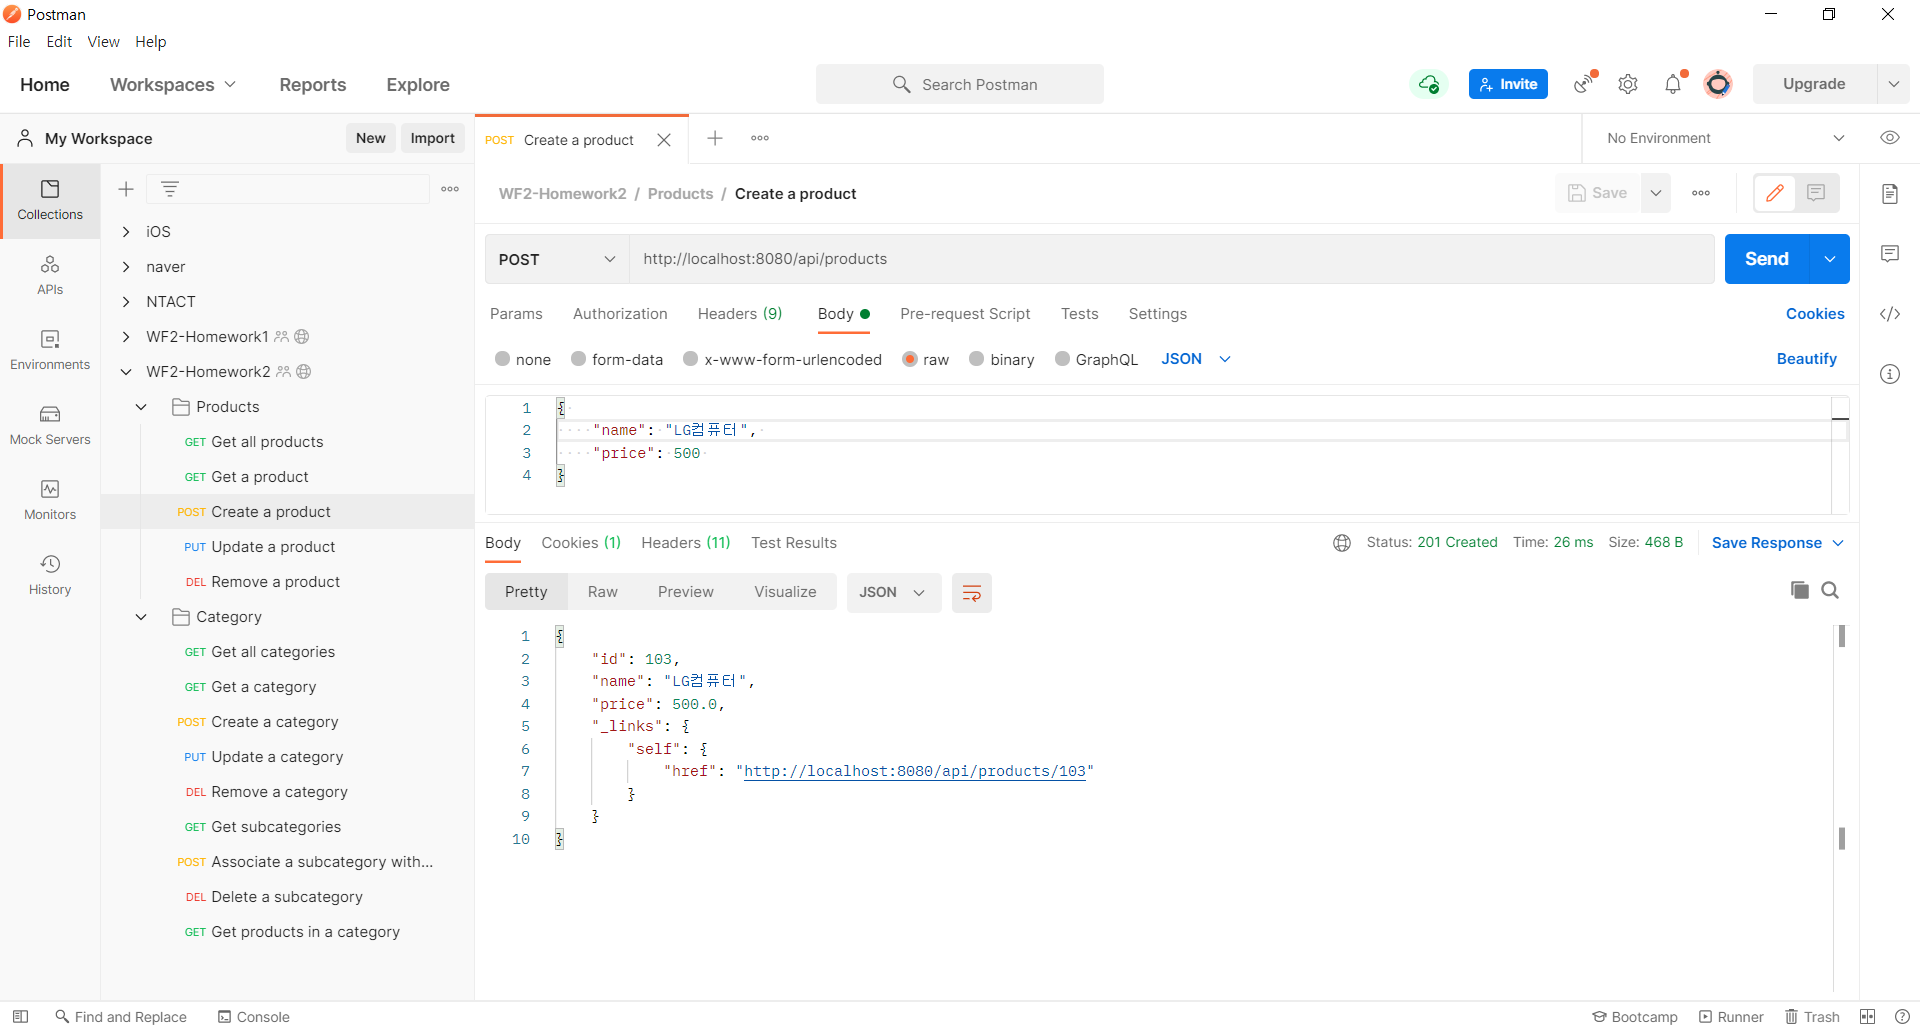Image resolution: width=1920 pixels, height=1028 pixels.
Task: Open the History sidebar panel
Action: pyautogui.click(x=50, y=576)
